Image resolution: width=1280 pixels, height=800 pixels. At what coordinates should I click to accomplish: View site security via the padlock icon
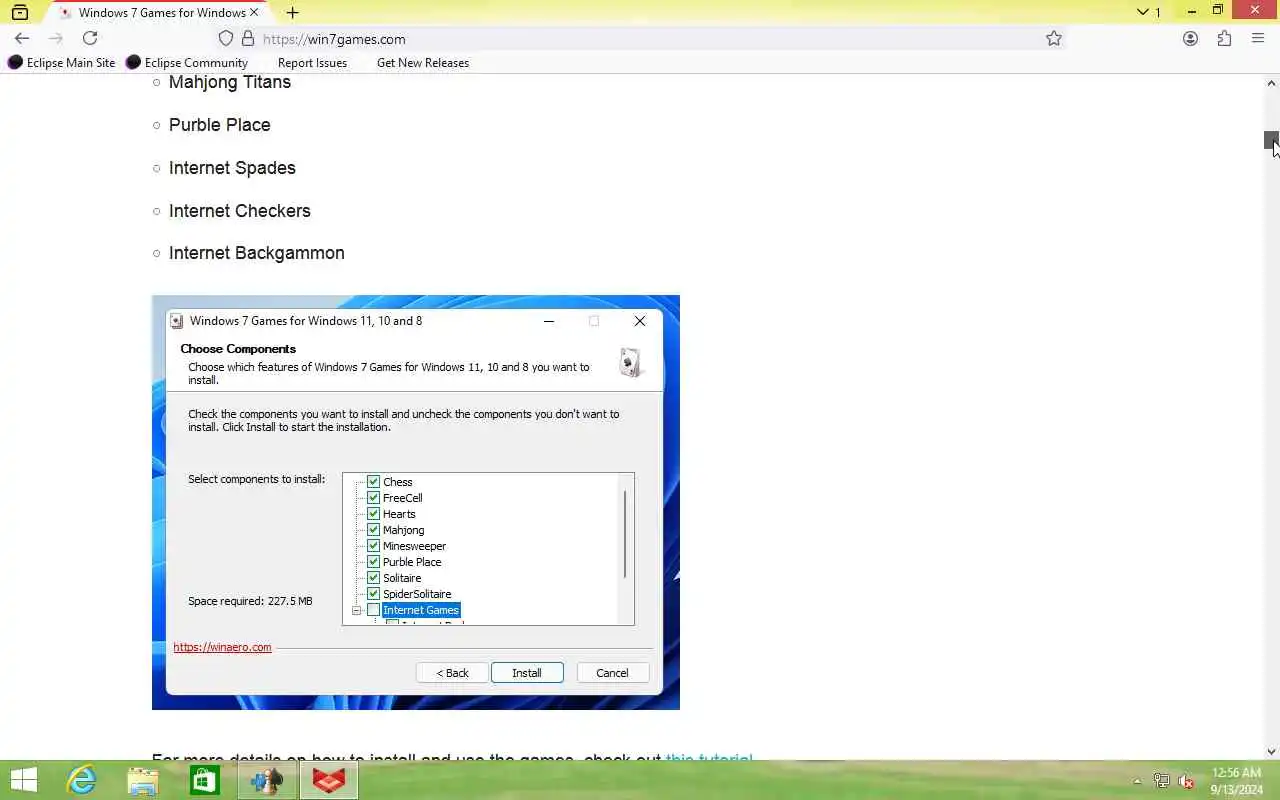click(248, 38)
